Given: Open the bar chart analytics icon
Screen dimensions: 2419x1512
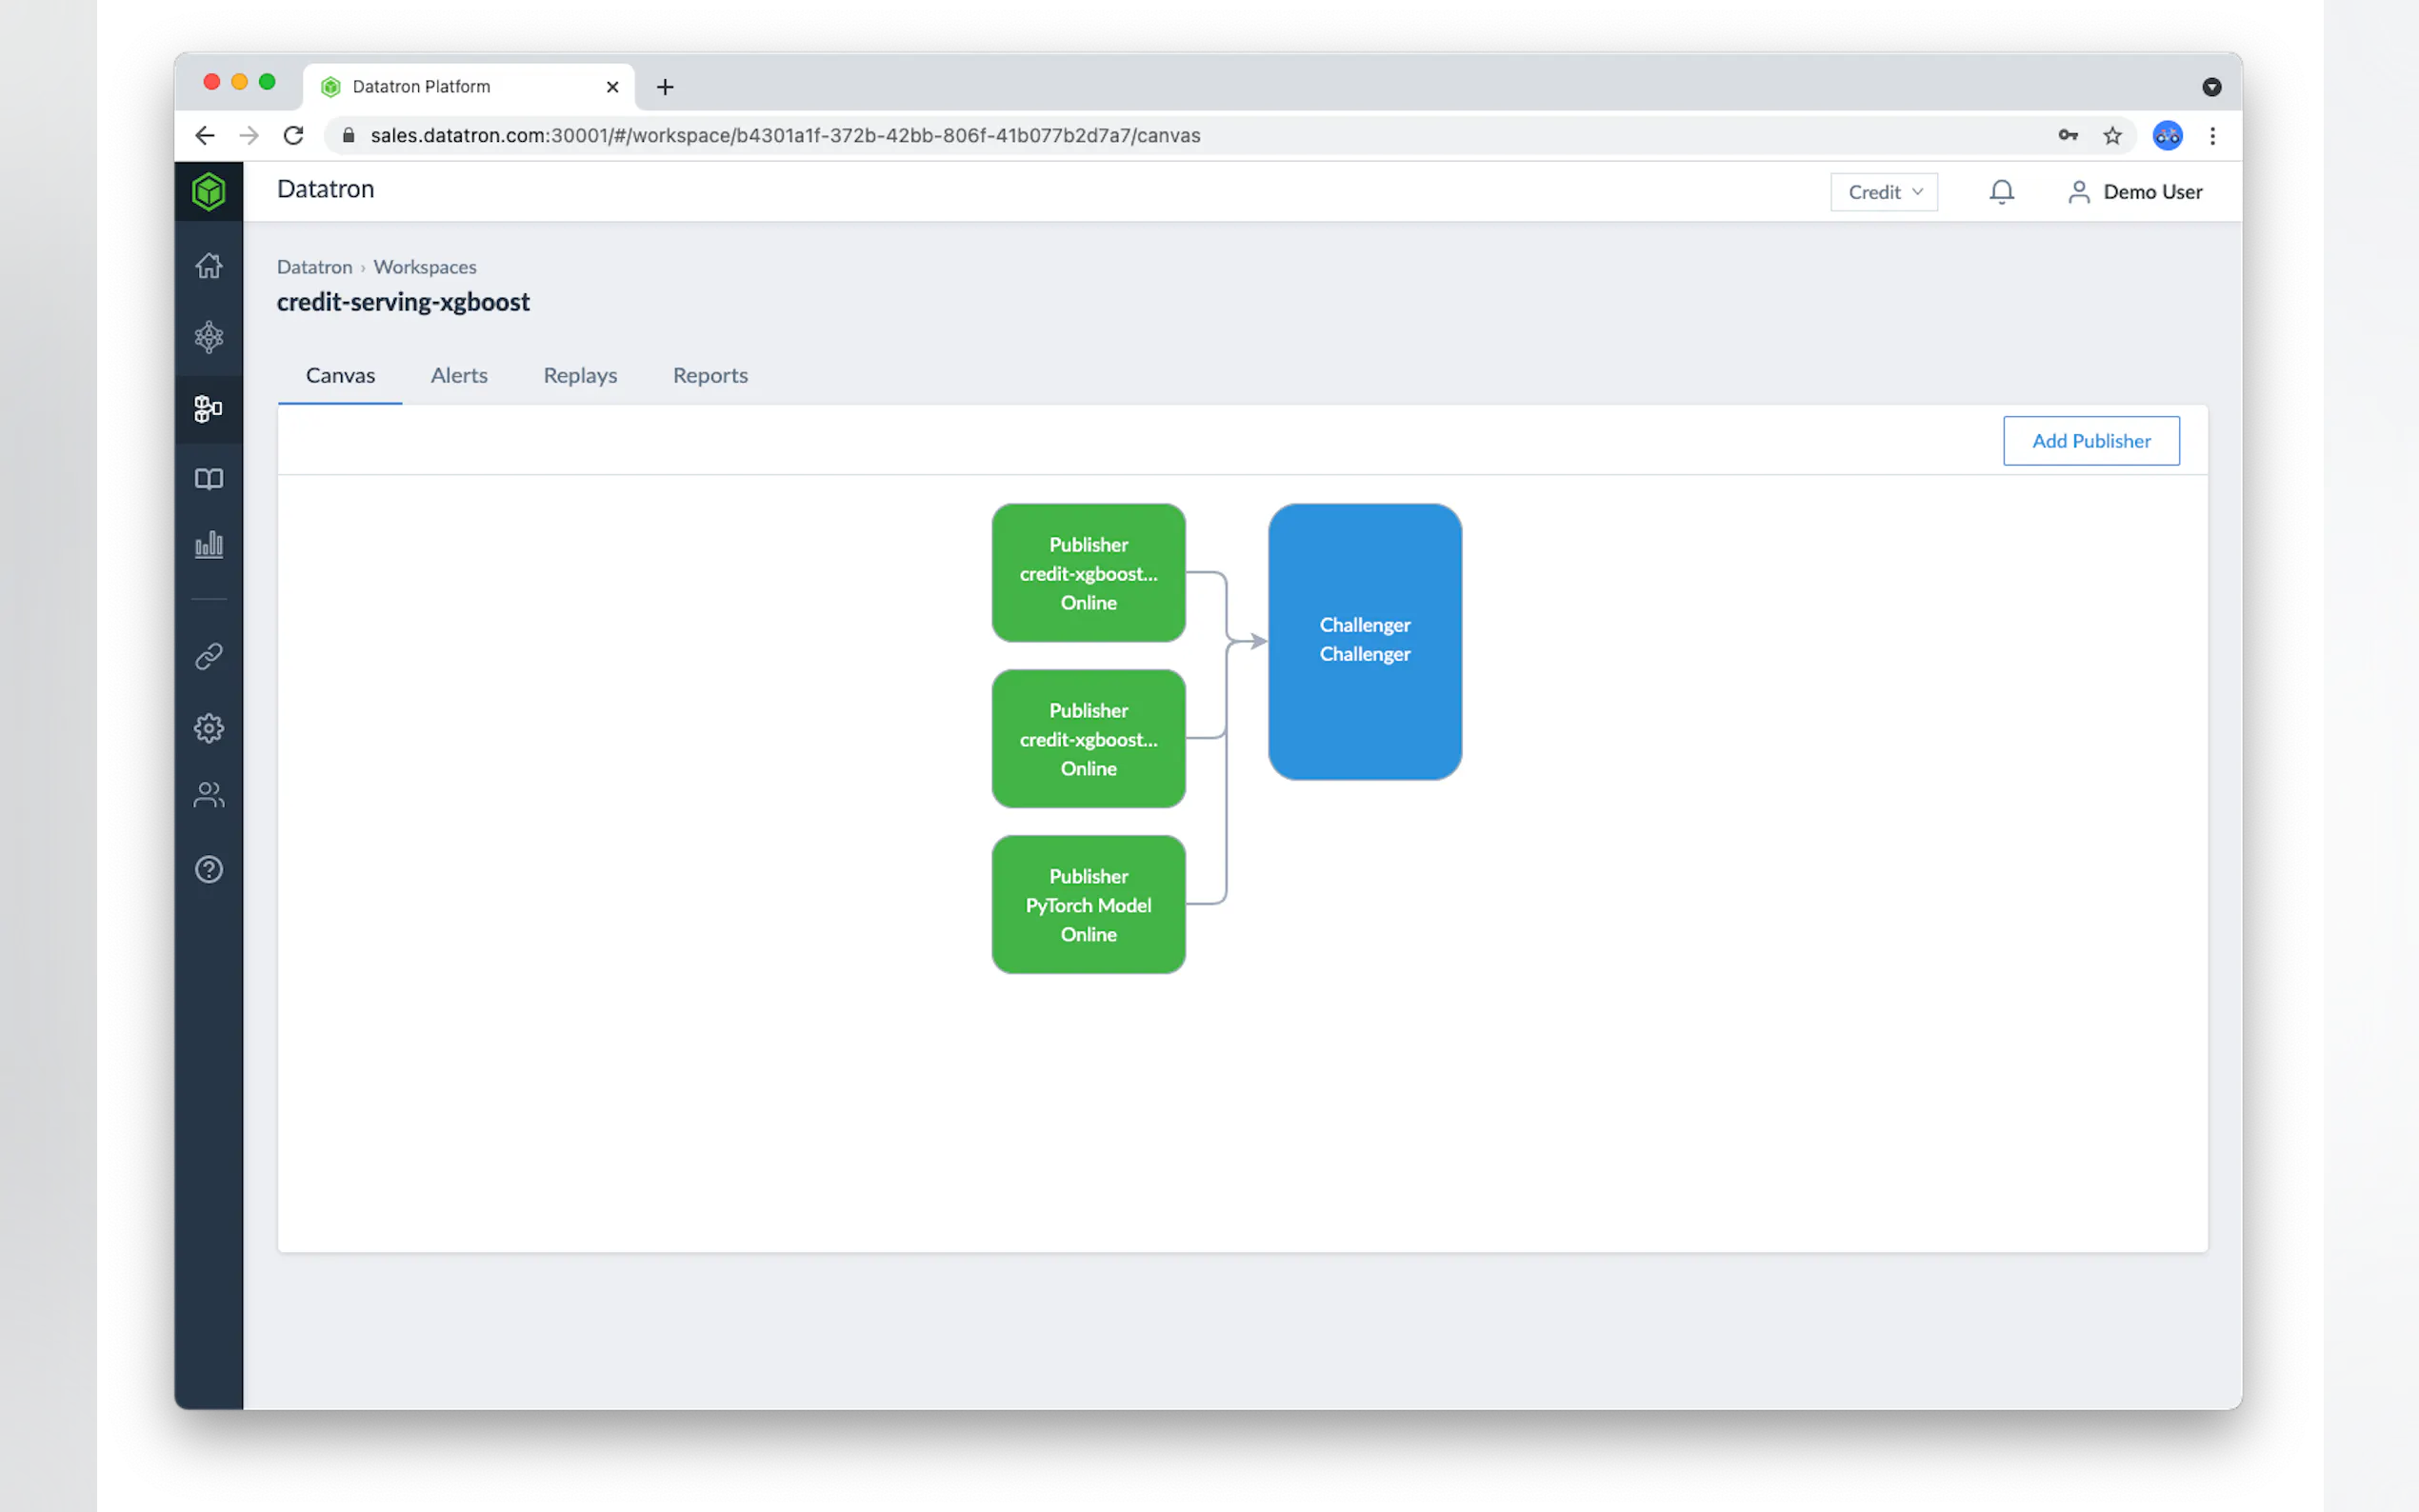Looking at the screenshot, I should pyautogui.click(x=208, y=545).
